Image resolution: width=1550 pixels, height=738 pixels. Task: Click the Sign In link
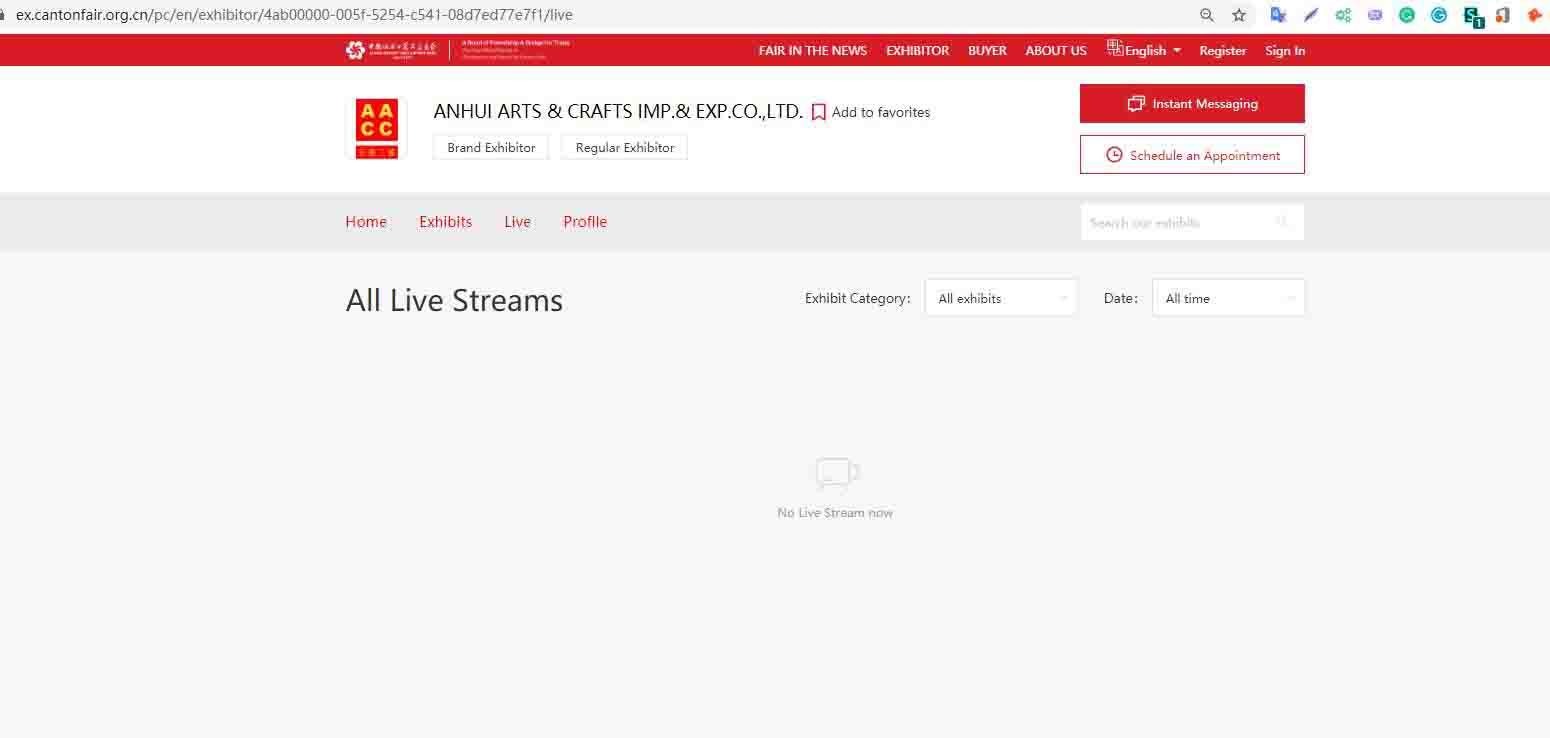tap(1285, 50)
